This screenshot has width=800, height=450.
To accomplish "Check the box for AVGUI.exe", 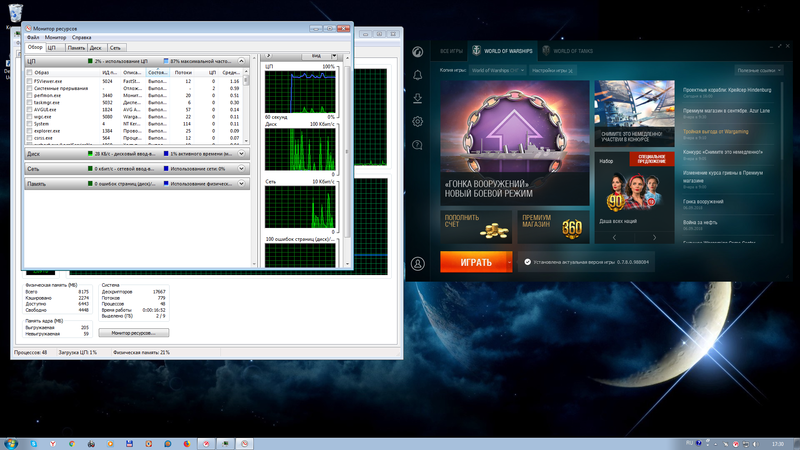I will coord(30,110).
